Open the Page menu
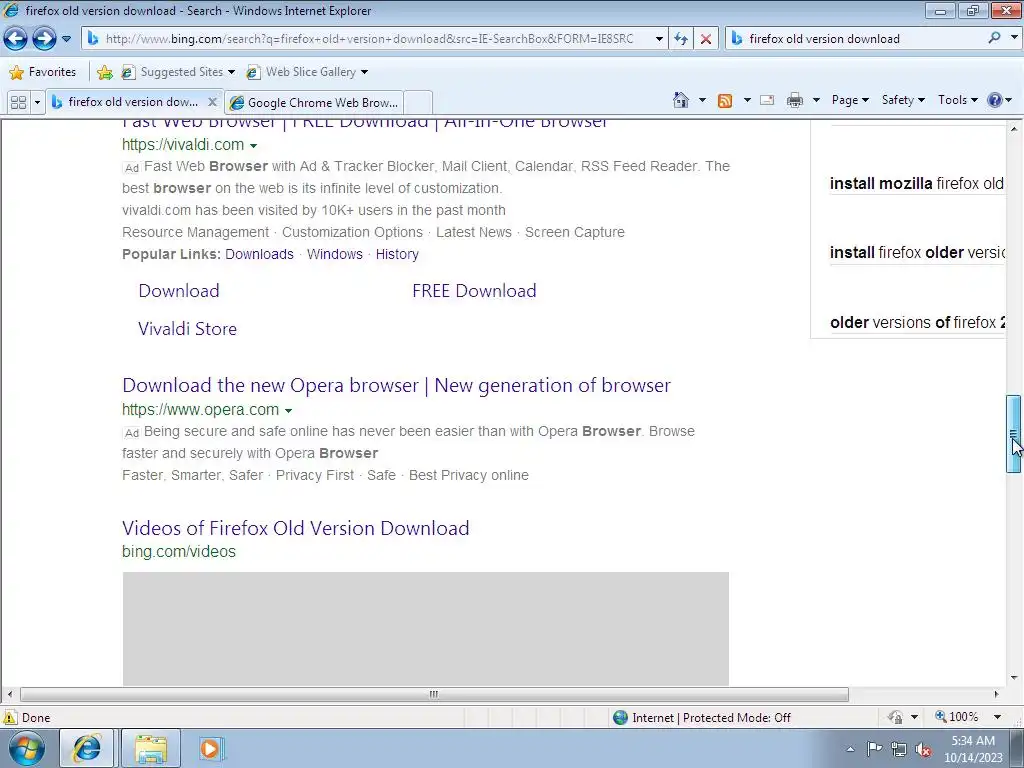This screenshot has width=1024, height=768. click(x=850, y=100)
